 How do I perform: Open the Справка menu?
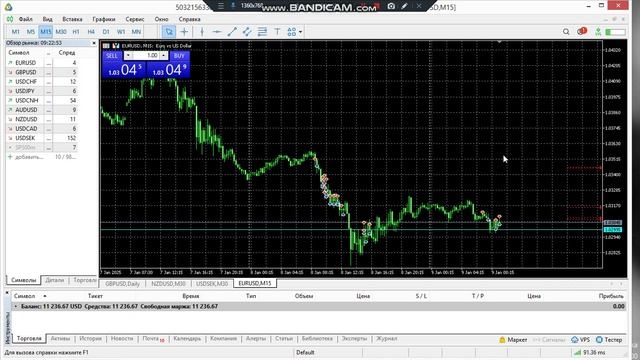pos(189,19)
